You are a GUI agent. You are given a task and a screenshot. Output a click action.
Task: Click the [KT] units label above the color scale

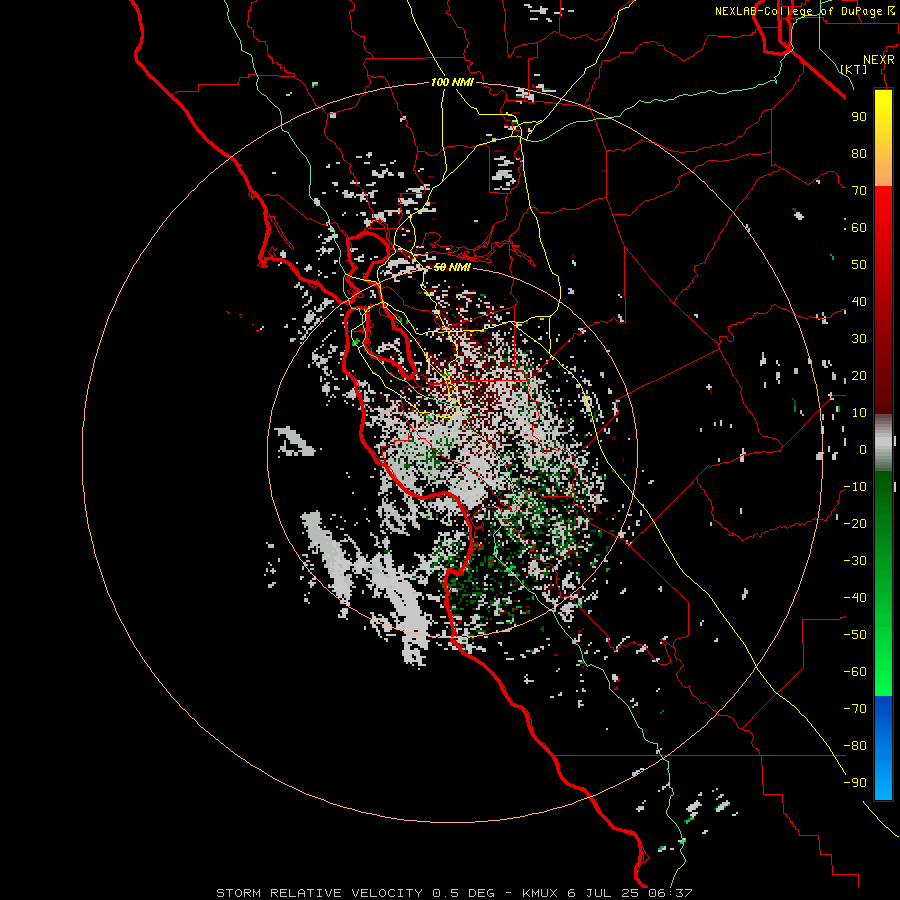[x=854, y=69]
